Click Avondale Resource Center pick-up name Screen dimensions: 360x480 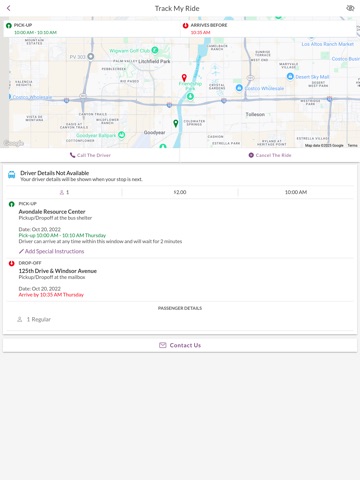point(52,212)
